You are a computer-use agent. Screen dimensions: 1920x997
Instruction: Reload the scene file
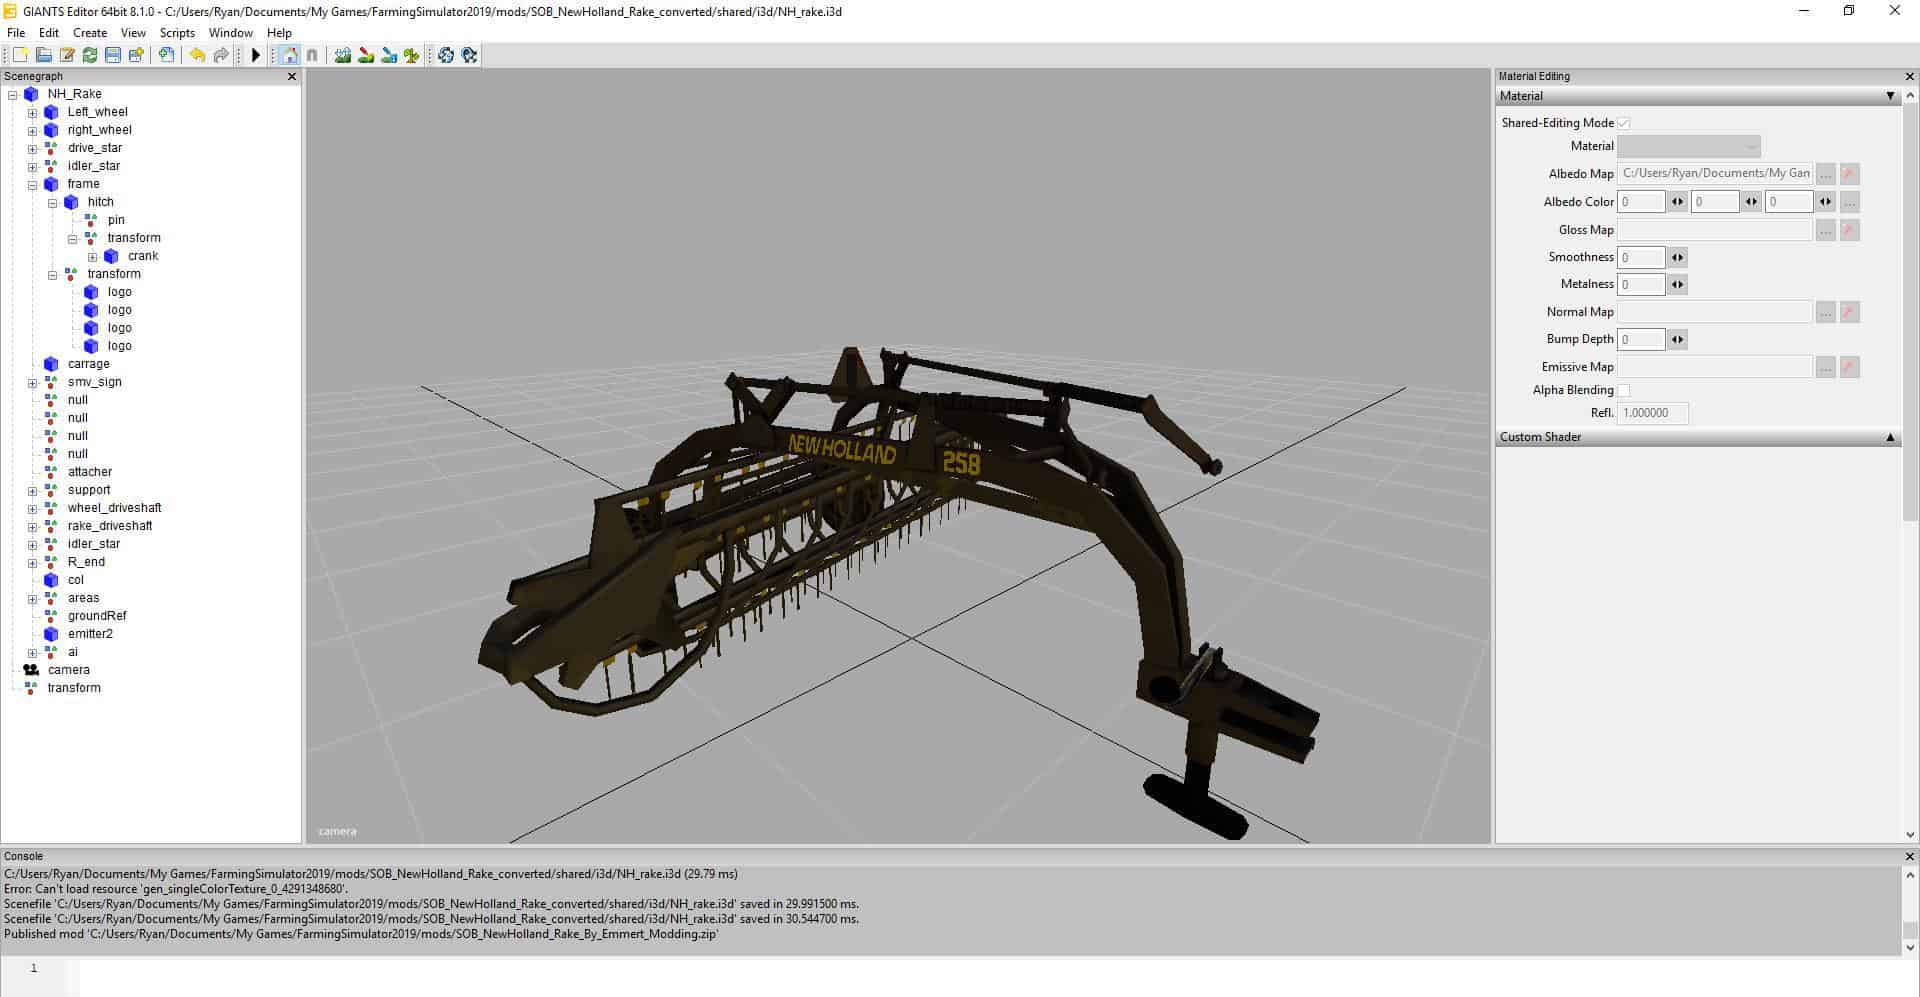click(x=89, y=55)
